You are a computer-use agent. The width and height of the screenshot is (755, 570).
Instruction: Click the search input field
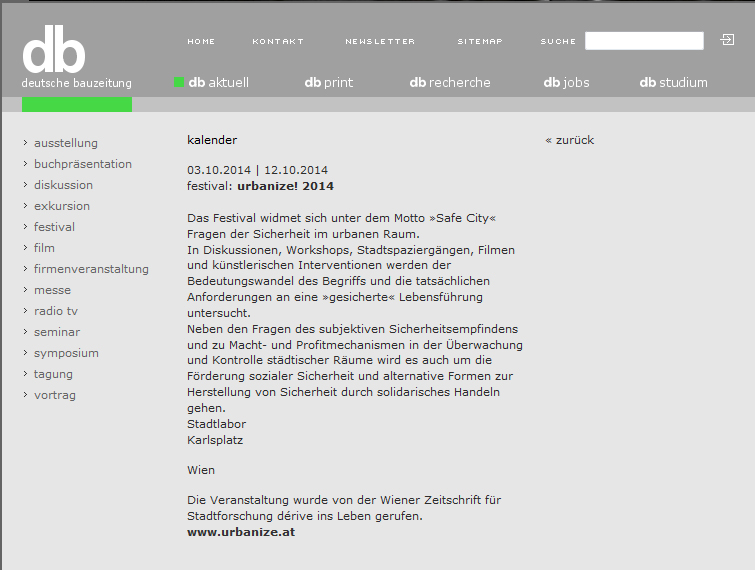click(644, 41)
